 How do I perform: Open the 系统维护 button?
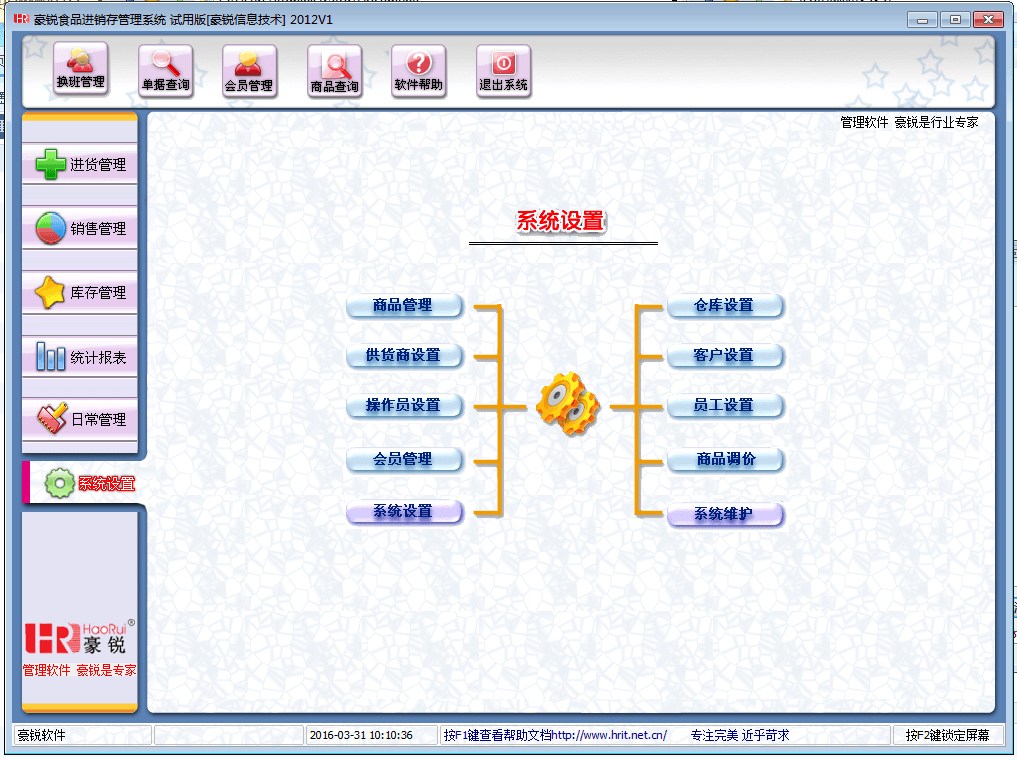724,515
